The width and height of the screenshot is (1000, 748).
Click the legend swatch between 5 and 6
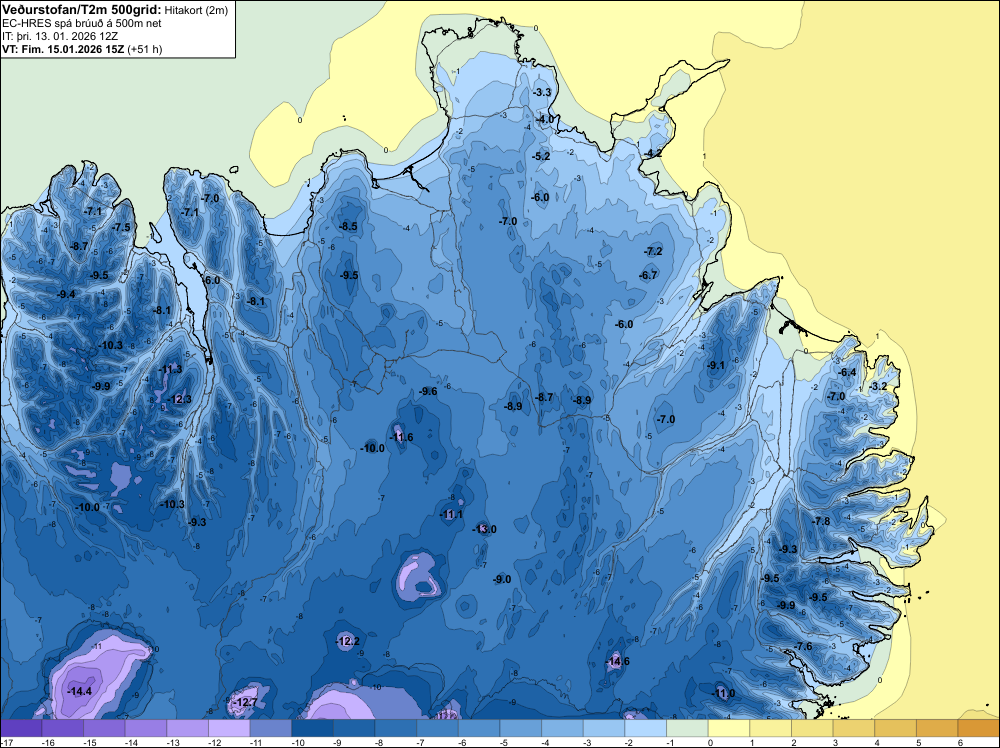pyautogui.click(x=938, y=728)
